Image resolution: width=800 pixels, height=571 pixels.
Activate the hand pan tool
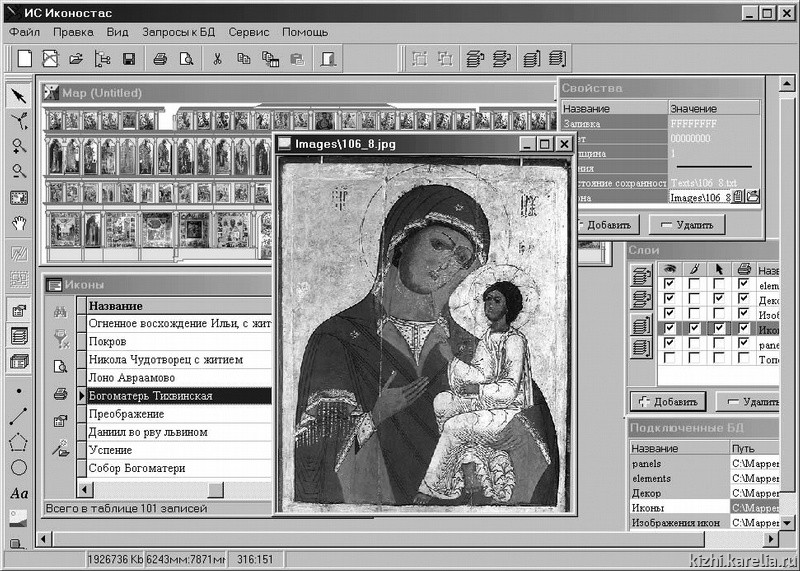click(18, 222)
